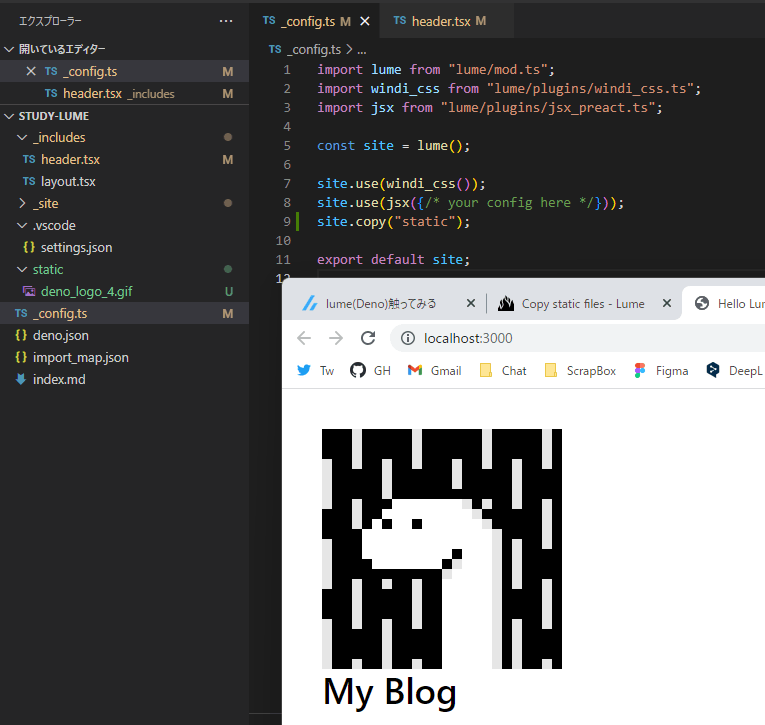The height and width of the screenshot is (725, 765).
Task: Switch to Copy static files - Lume tab
Action: click(583, 304)
